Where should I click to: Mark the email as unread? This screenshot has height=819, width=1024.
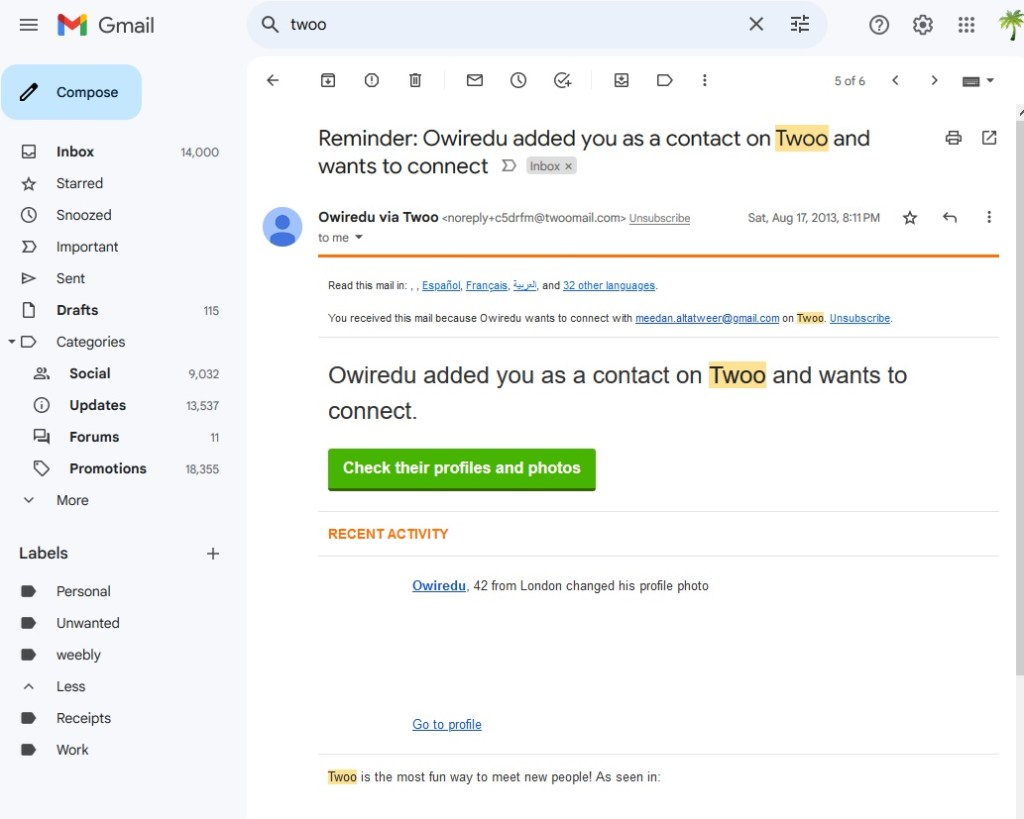click(x=475, y=81)
